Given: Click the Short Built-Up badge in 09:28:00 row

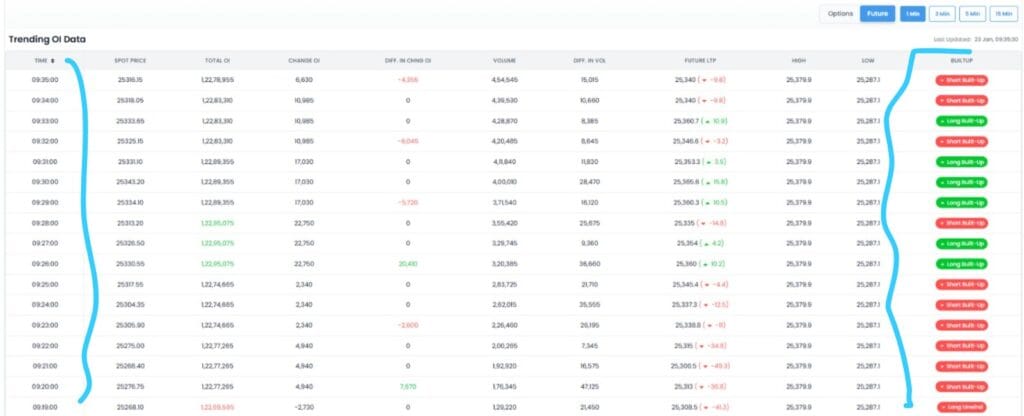Looking at the screenshot, I should [x=961, y=223].
